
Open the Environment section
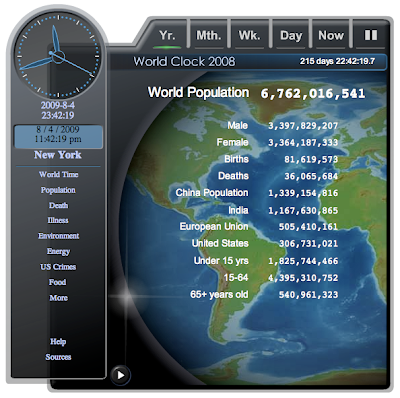(x=58, y=236)
